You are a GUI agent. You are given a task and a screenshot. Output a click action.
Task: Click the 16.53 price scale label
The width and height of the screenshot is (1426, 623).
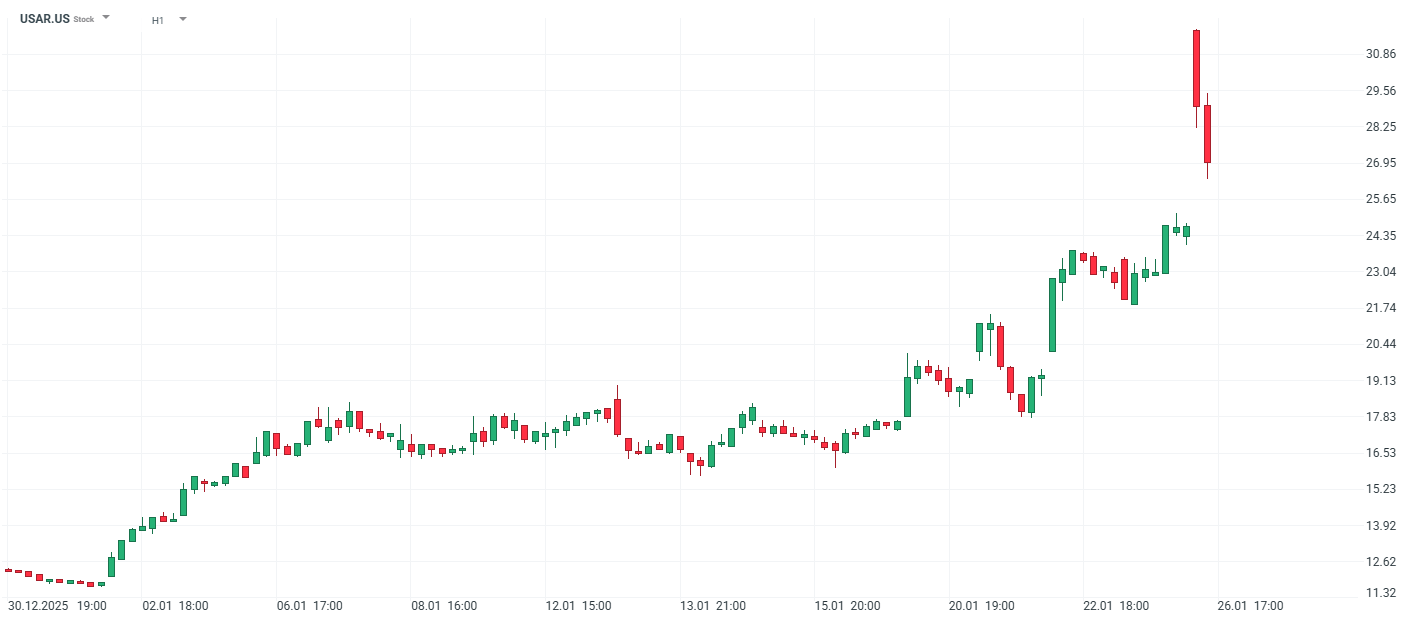[1381, 453]
